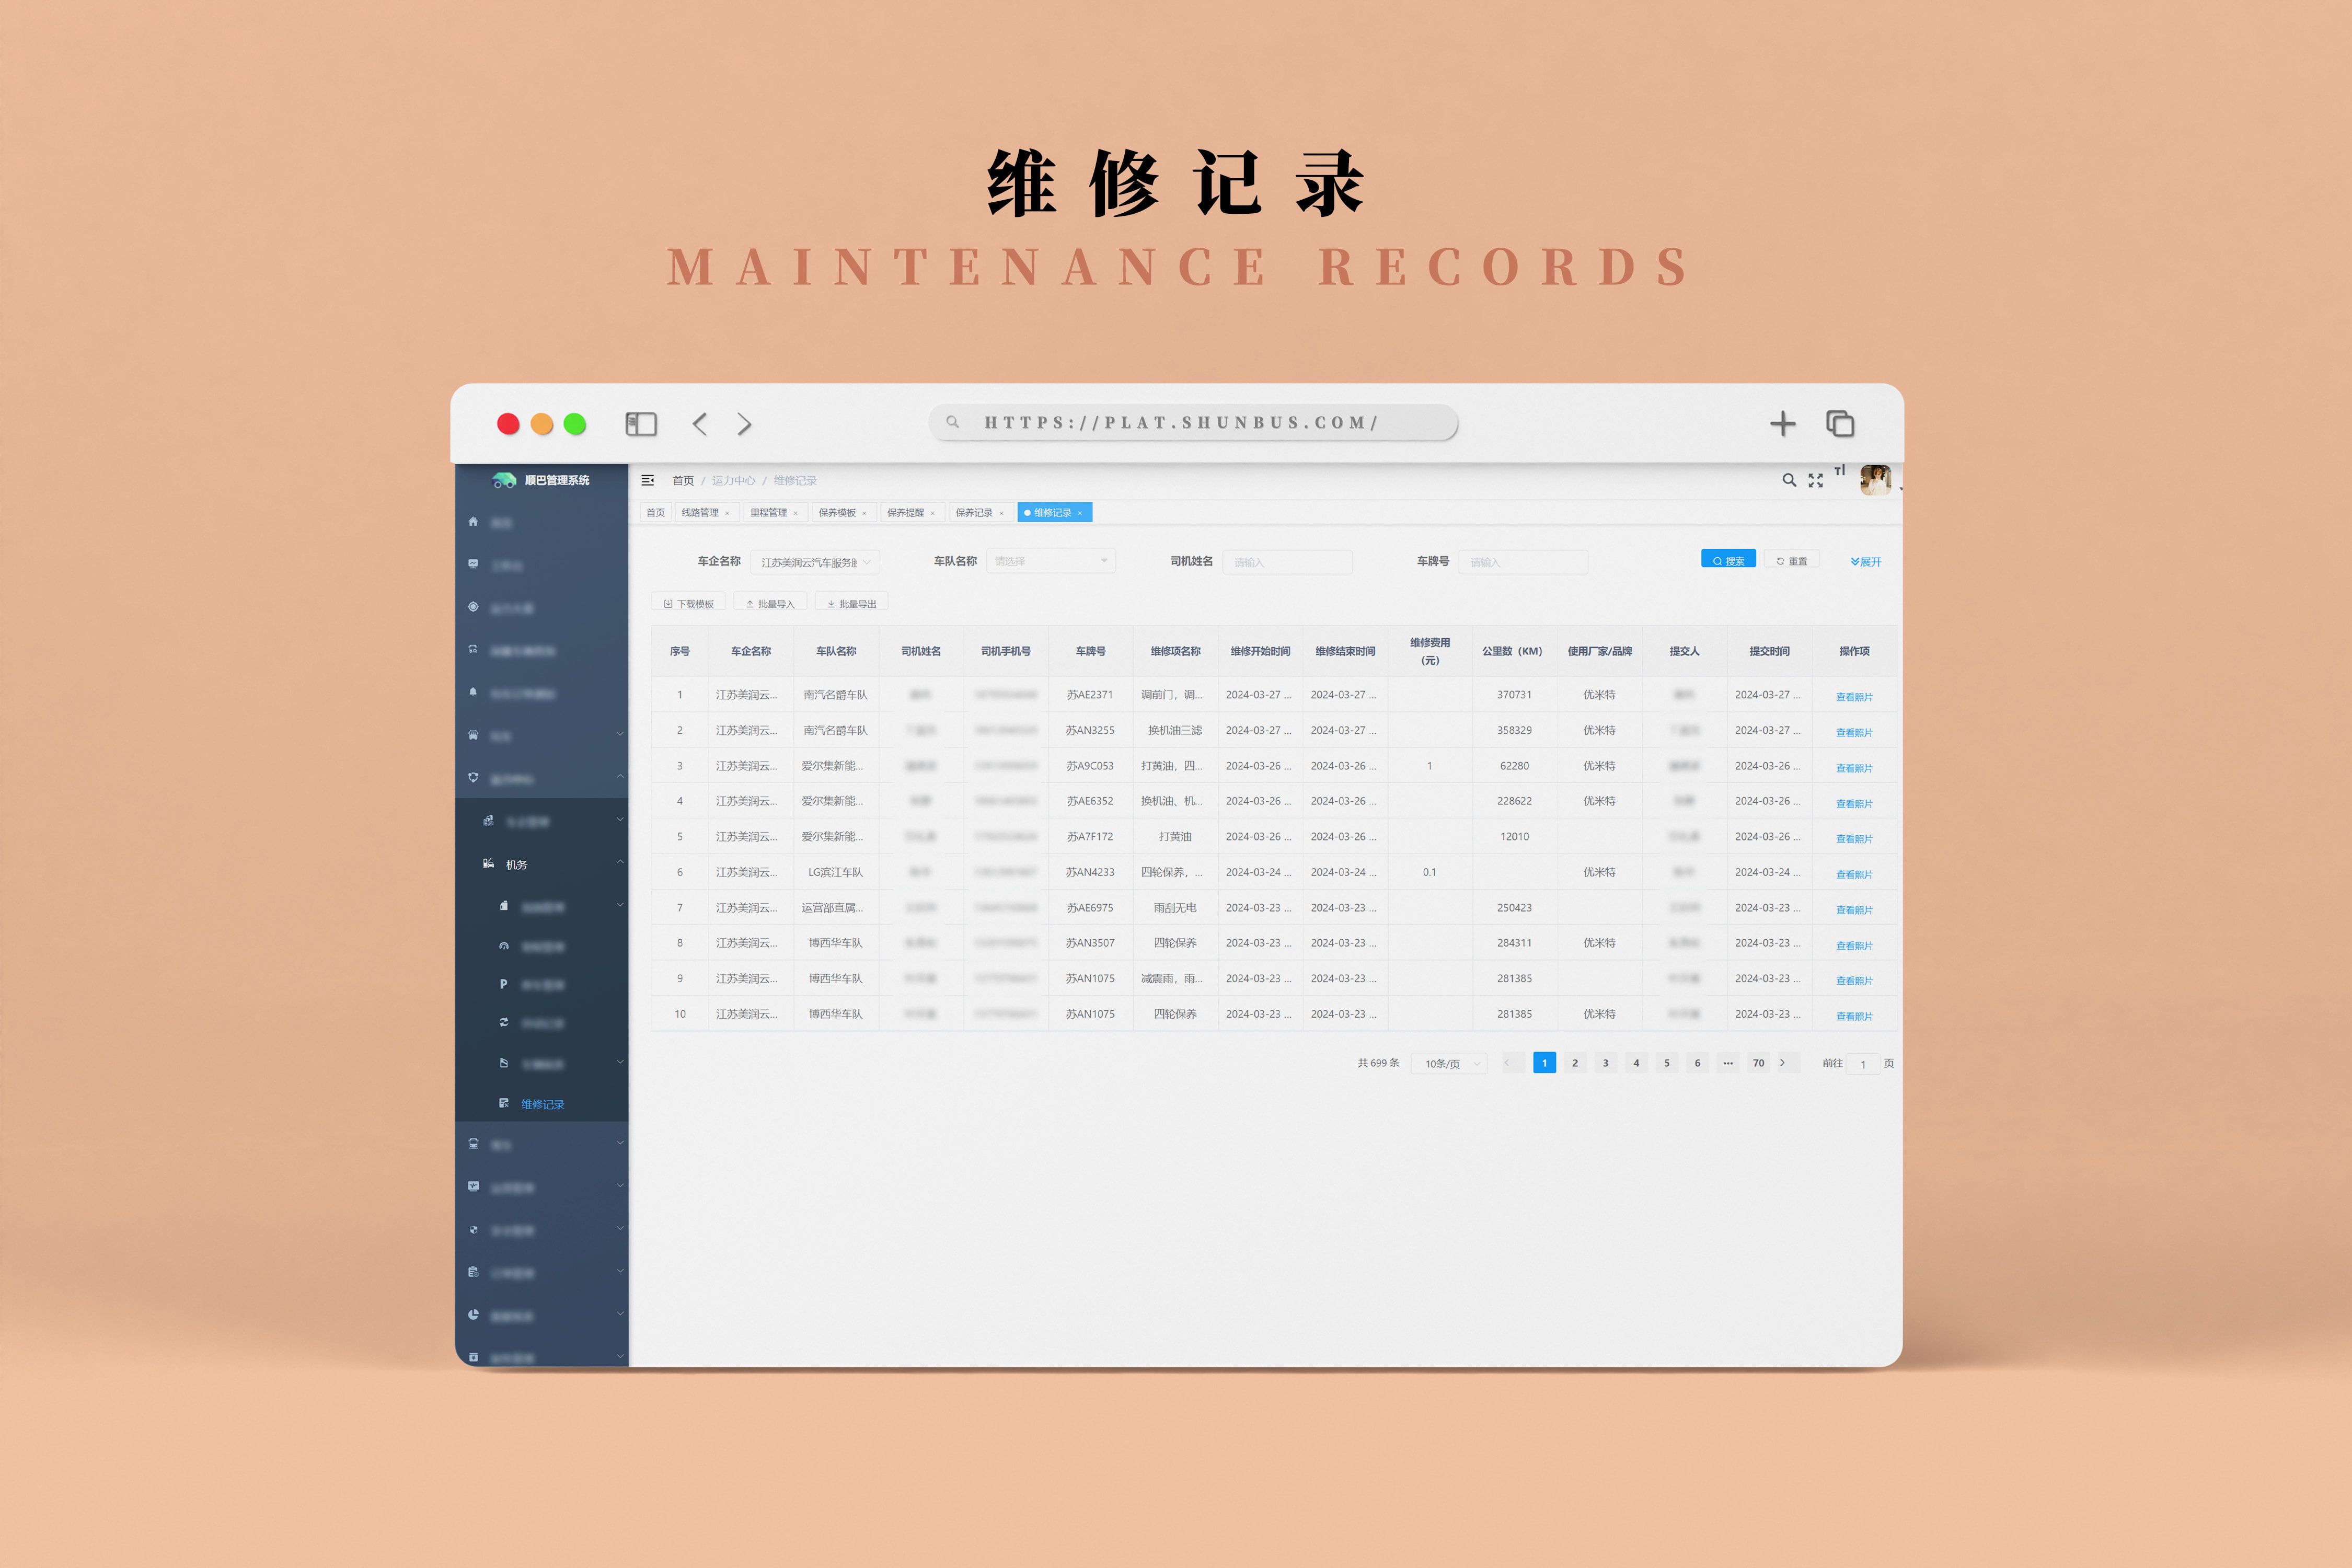Click the monitor icon in the sidebar

[x=473, y=564]
